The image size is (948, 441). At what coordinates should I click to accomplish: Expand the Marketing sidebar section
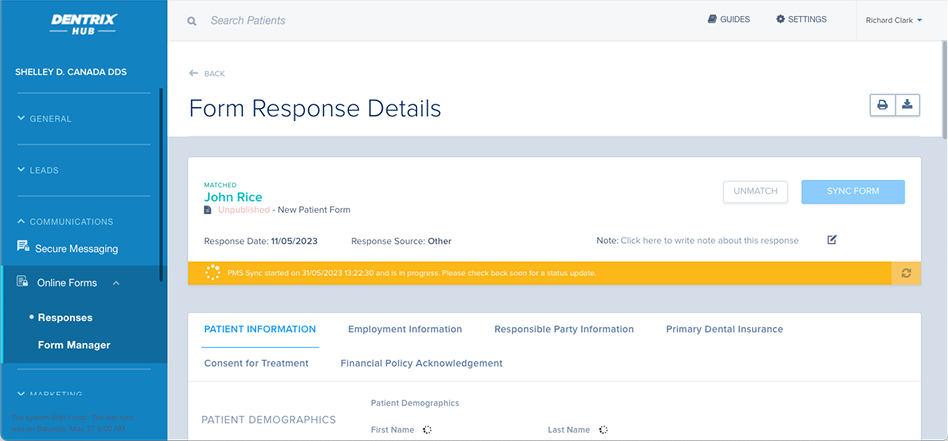click(x=50, y=394)
